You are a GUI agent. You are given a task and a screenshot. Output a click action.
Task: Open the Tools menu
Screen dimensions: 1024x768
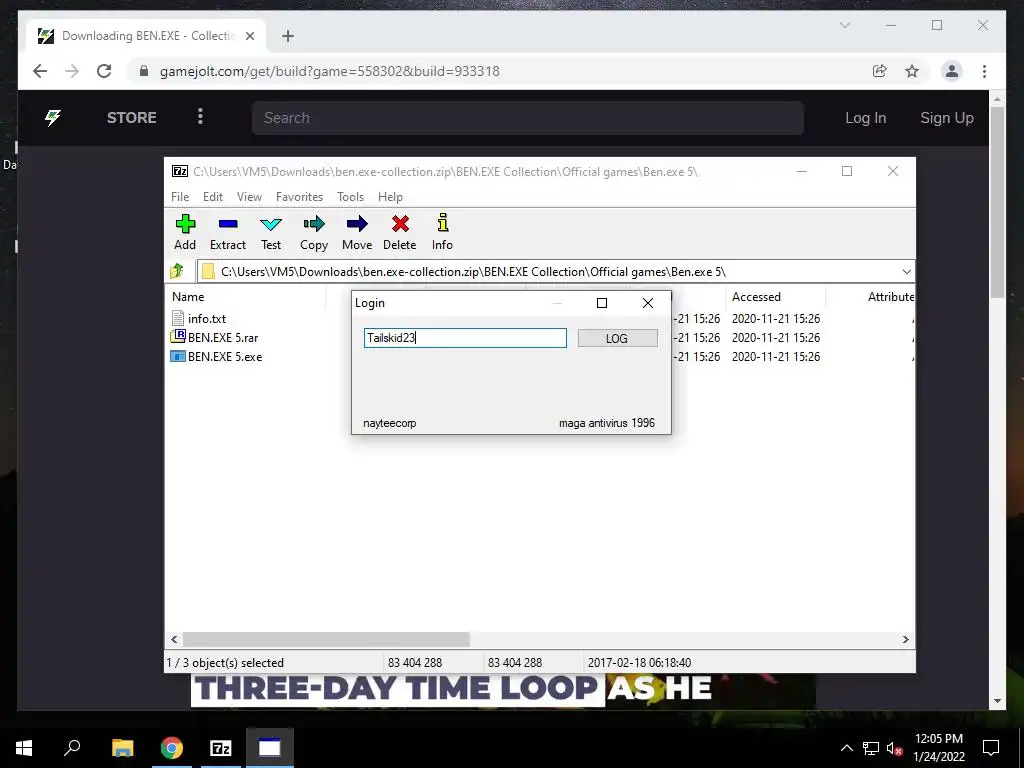(x=351, y=197)
